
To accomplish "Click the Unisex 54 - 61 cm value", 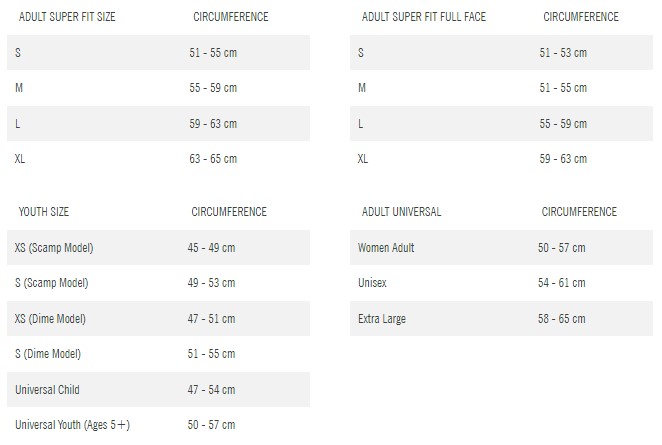I will pos(561,283).
